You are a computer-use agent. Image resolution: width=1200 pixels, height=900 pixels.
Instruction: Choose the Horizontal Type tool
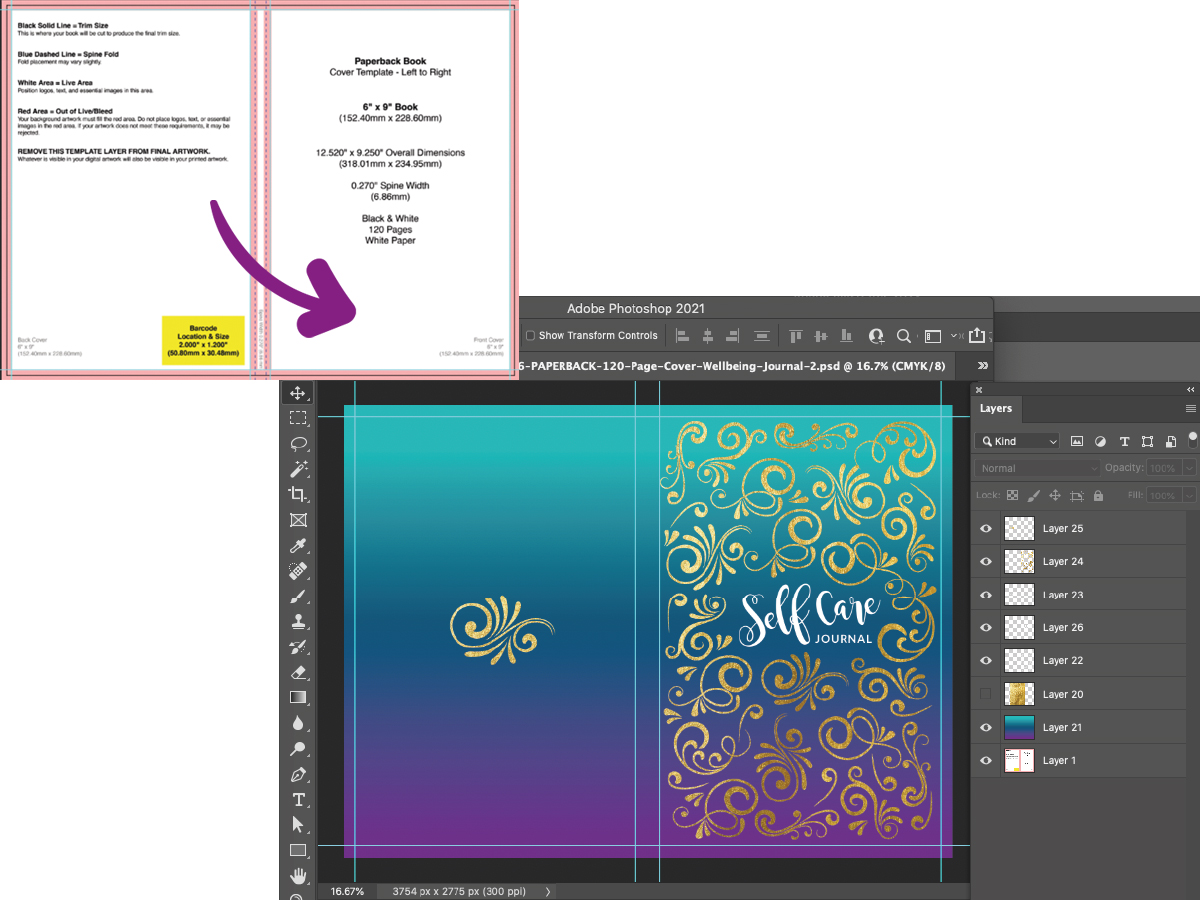pyautogui.click(x=298, y=799)
